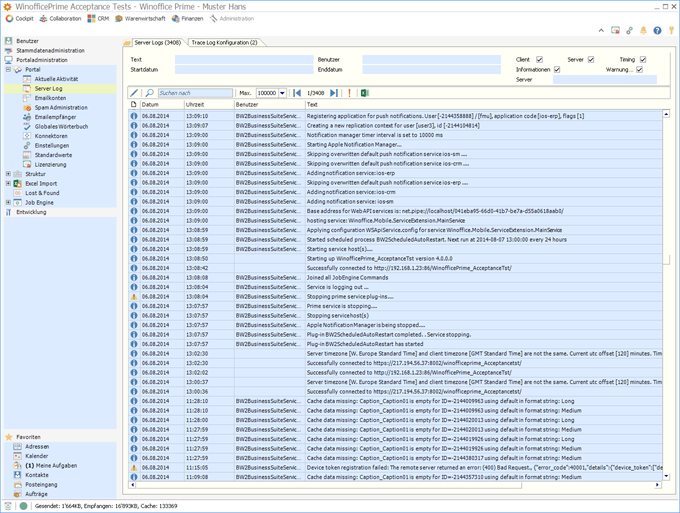Open Emailkonten in the tree
680x513 pixels.
tap(50, 98)
